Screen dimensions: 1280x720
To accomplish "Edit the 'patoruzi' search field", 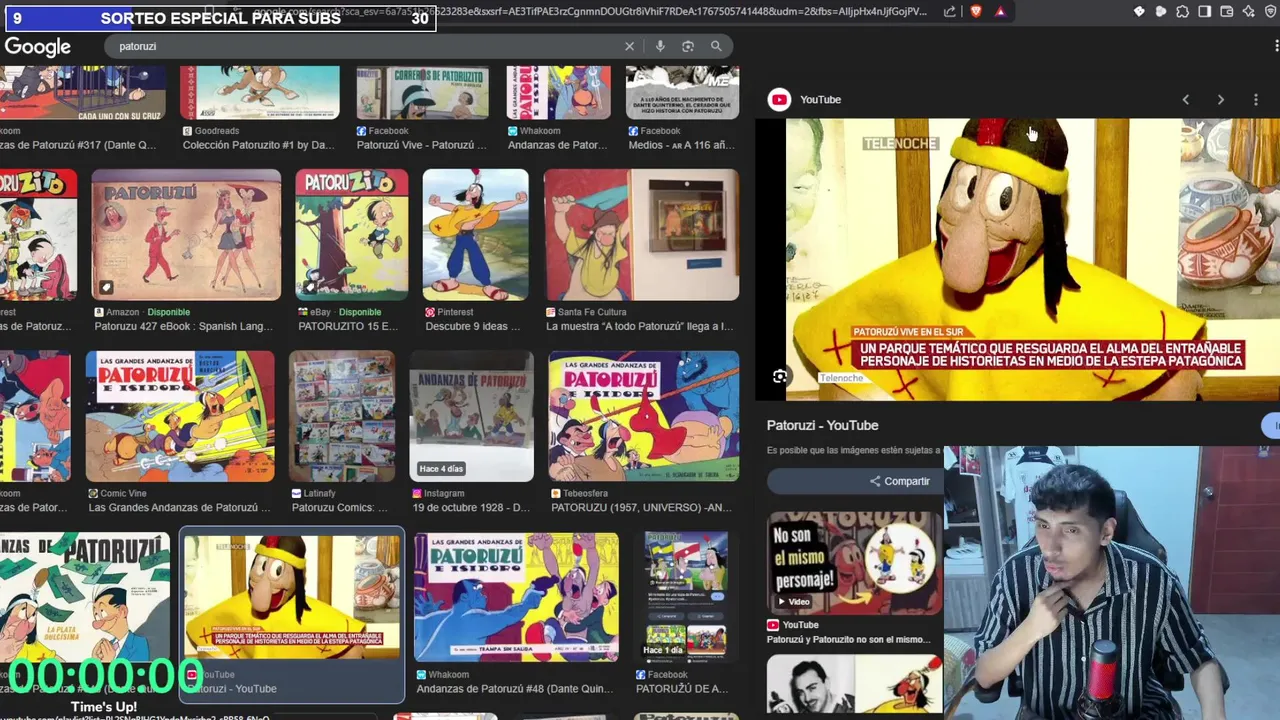I will (x=365, y=46).
